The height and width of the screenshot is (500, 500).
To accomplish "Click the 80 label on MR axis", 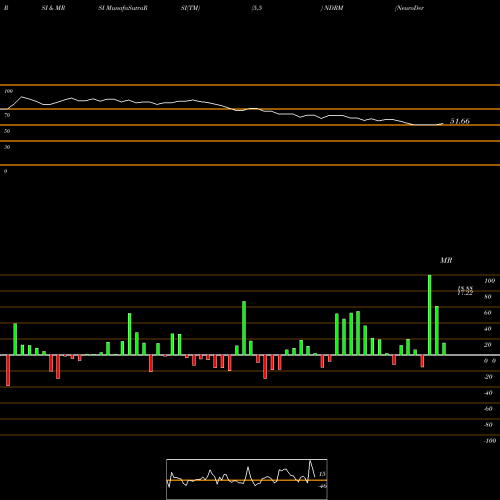I will click(x=488, y=297).
